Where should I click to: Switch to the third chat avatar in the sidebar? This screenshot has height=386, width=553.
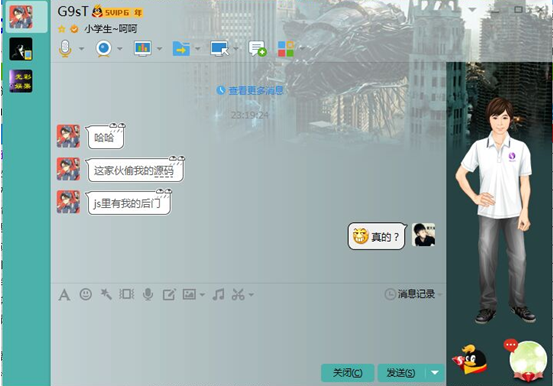(x=21, y=81)
